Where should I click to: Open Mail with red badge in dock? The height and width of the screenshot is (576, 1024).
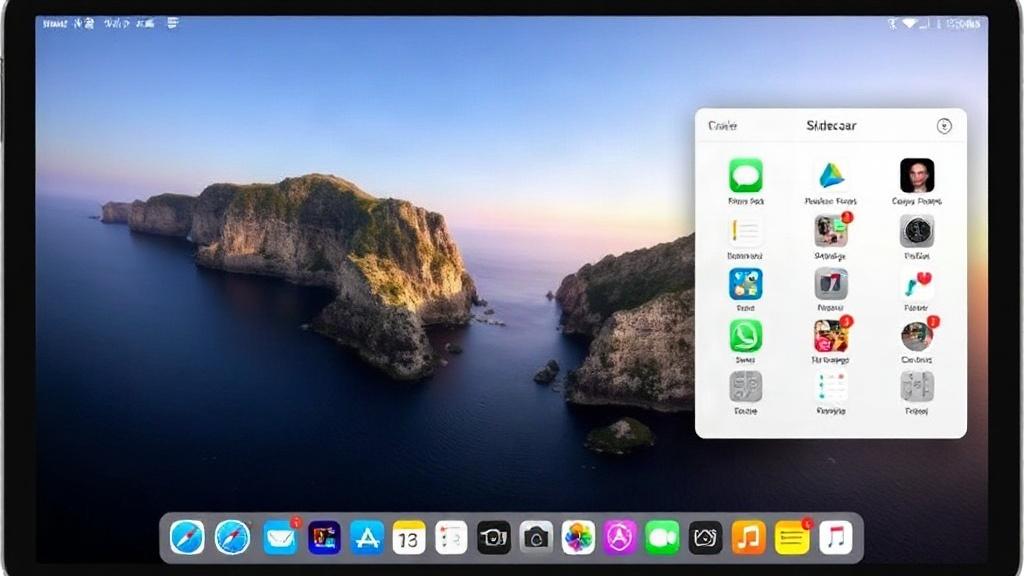[281, 538]
